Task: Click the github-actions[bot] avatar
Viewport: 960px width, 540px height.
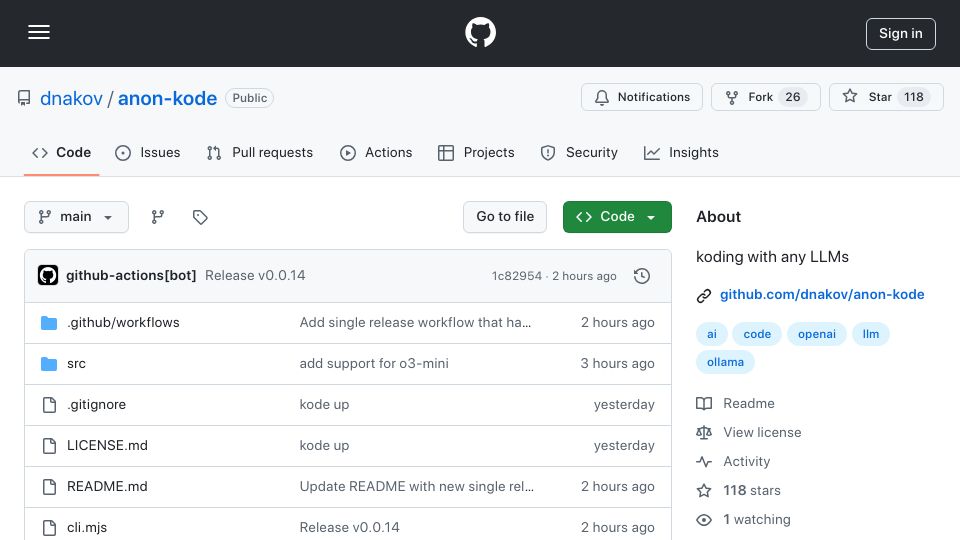Action: 48,276
